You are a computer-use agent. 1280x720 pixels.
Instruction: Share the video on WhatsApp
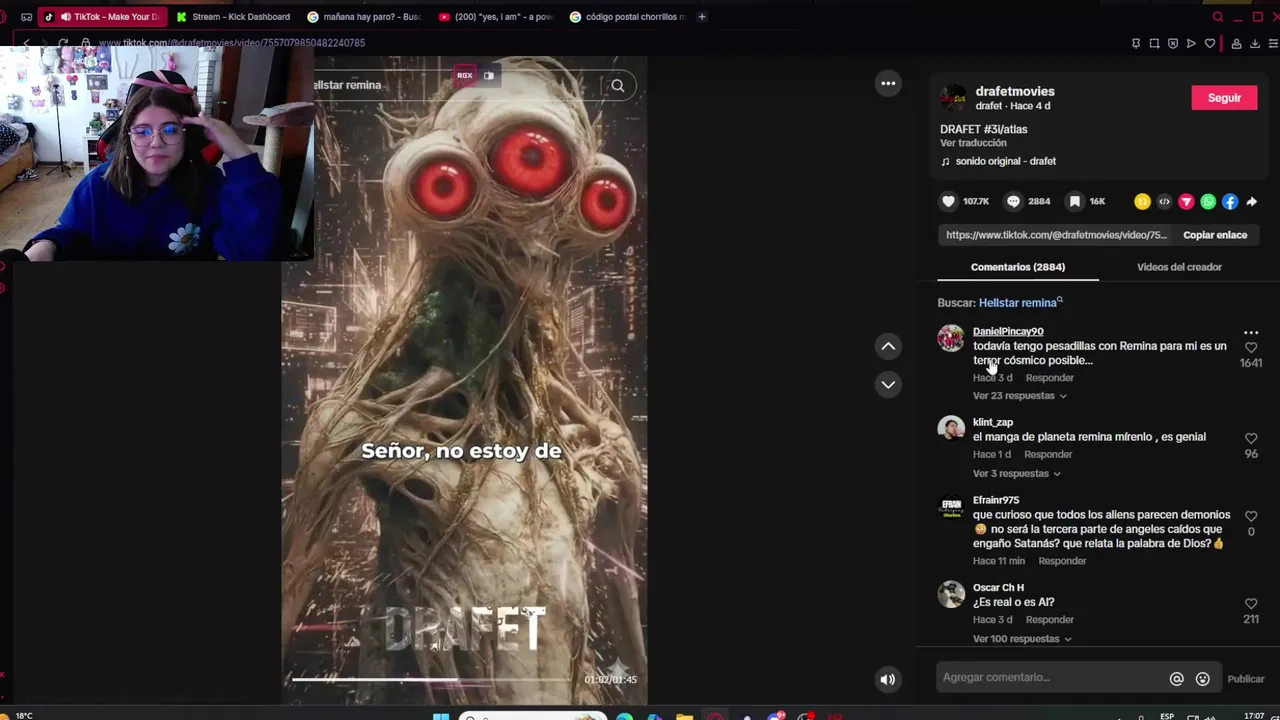pyautogui.click(x=1208, y=201)
